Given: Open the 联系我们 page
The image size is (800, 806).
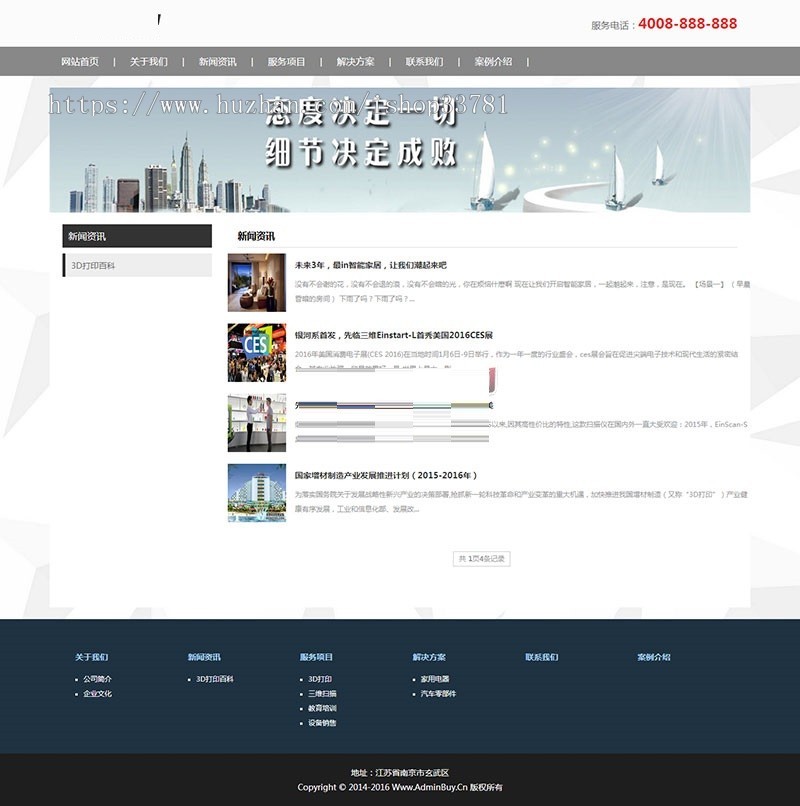Looking at the screenshot, I should (423, 60).
